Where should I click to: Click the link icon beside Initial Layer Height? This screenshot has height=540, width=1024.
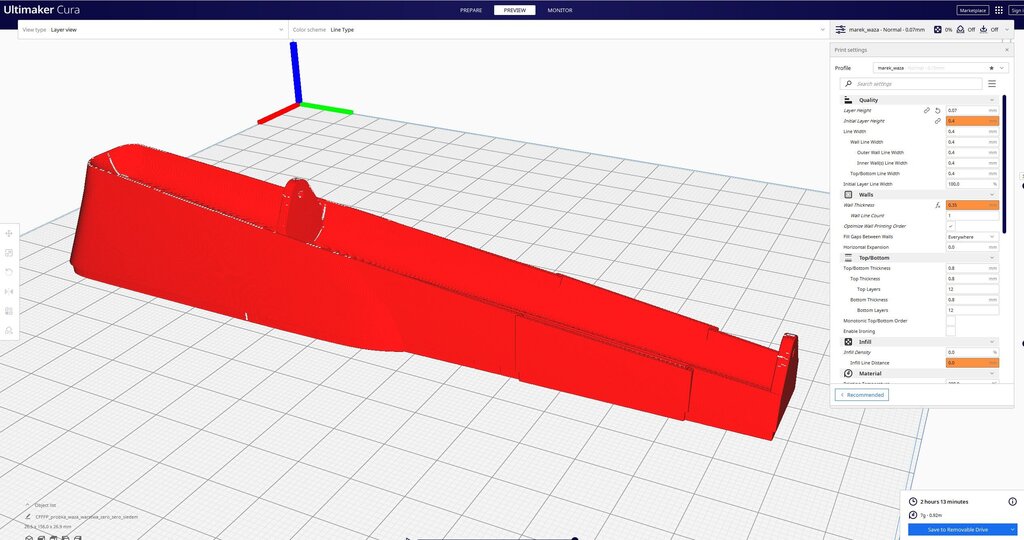tap(937, 121)
